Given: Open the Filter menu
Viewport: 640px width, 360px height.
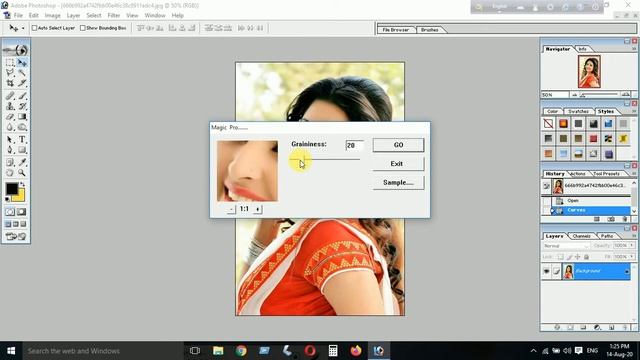Looking at the screenshot, I should tap(114, 16).
